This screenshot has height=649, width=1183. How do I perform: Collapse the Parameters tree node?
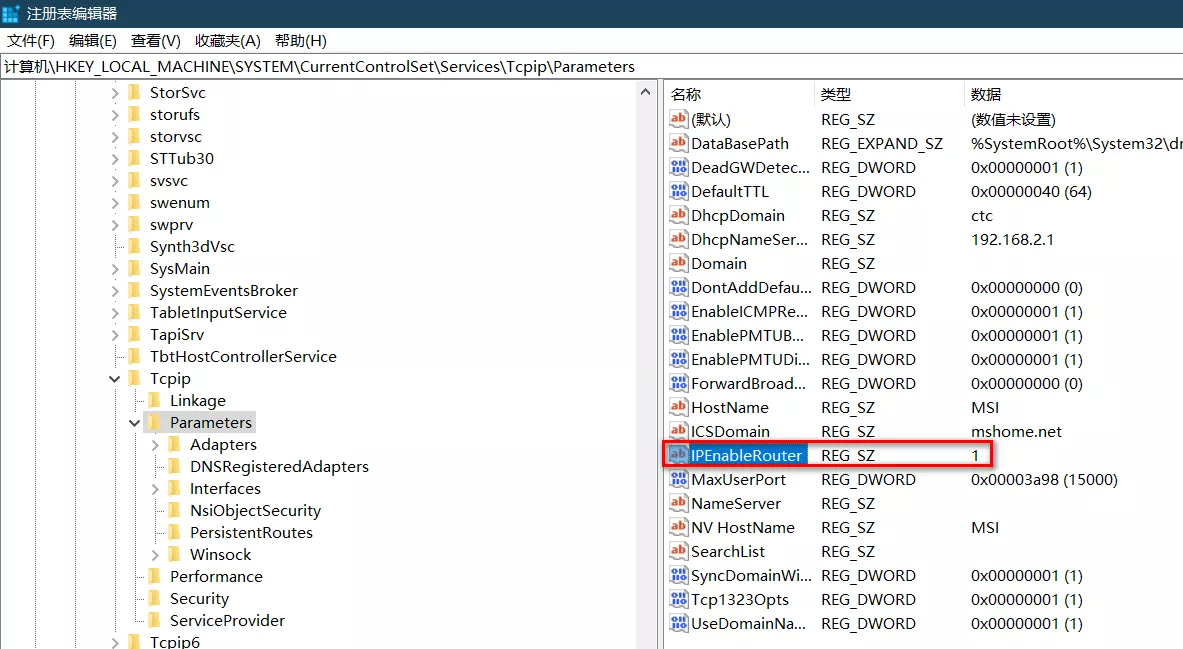tap(135, 423)
